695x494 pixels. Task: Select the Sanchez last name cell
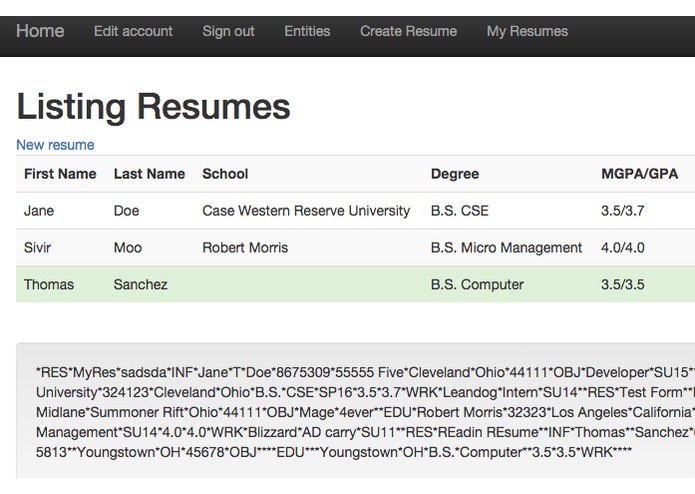click(x=141, y=284)
